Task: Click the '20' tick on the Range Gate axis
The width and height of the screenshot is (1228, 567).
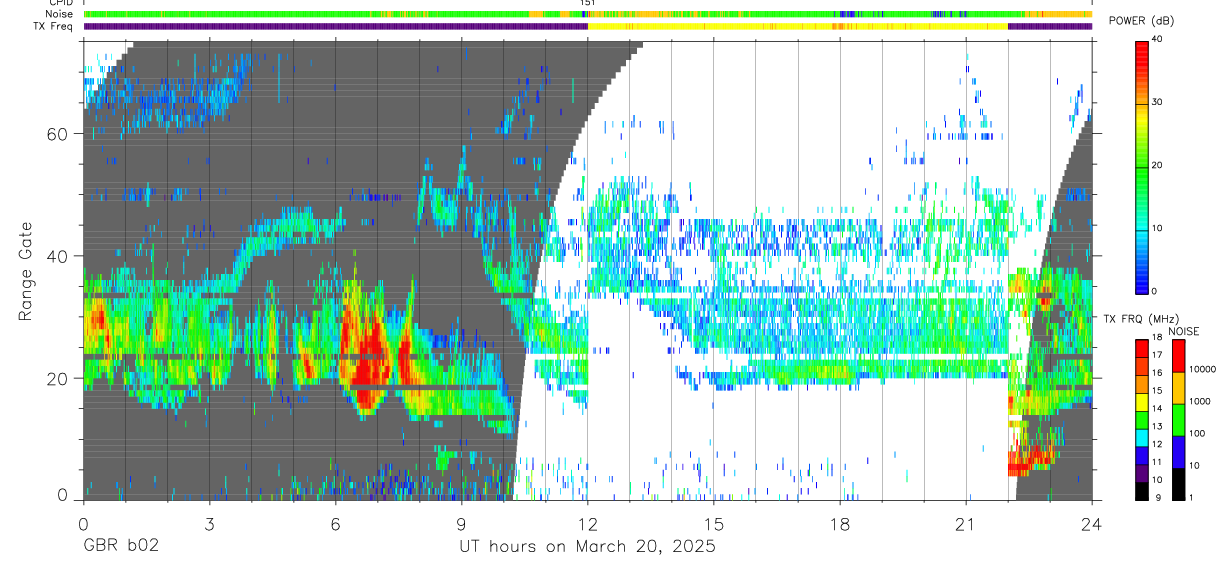Action: click(56, 379)
